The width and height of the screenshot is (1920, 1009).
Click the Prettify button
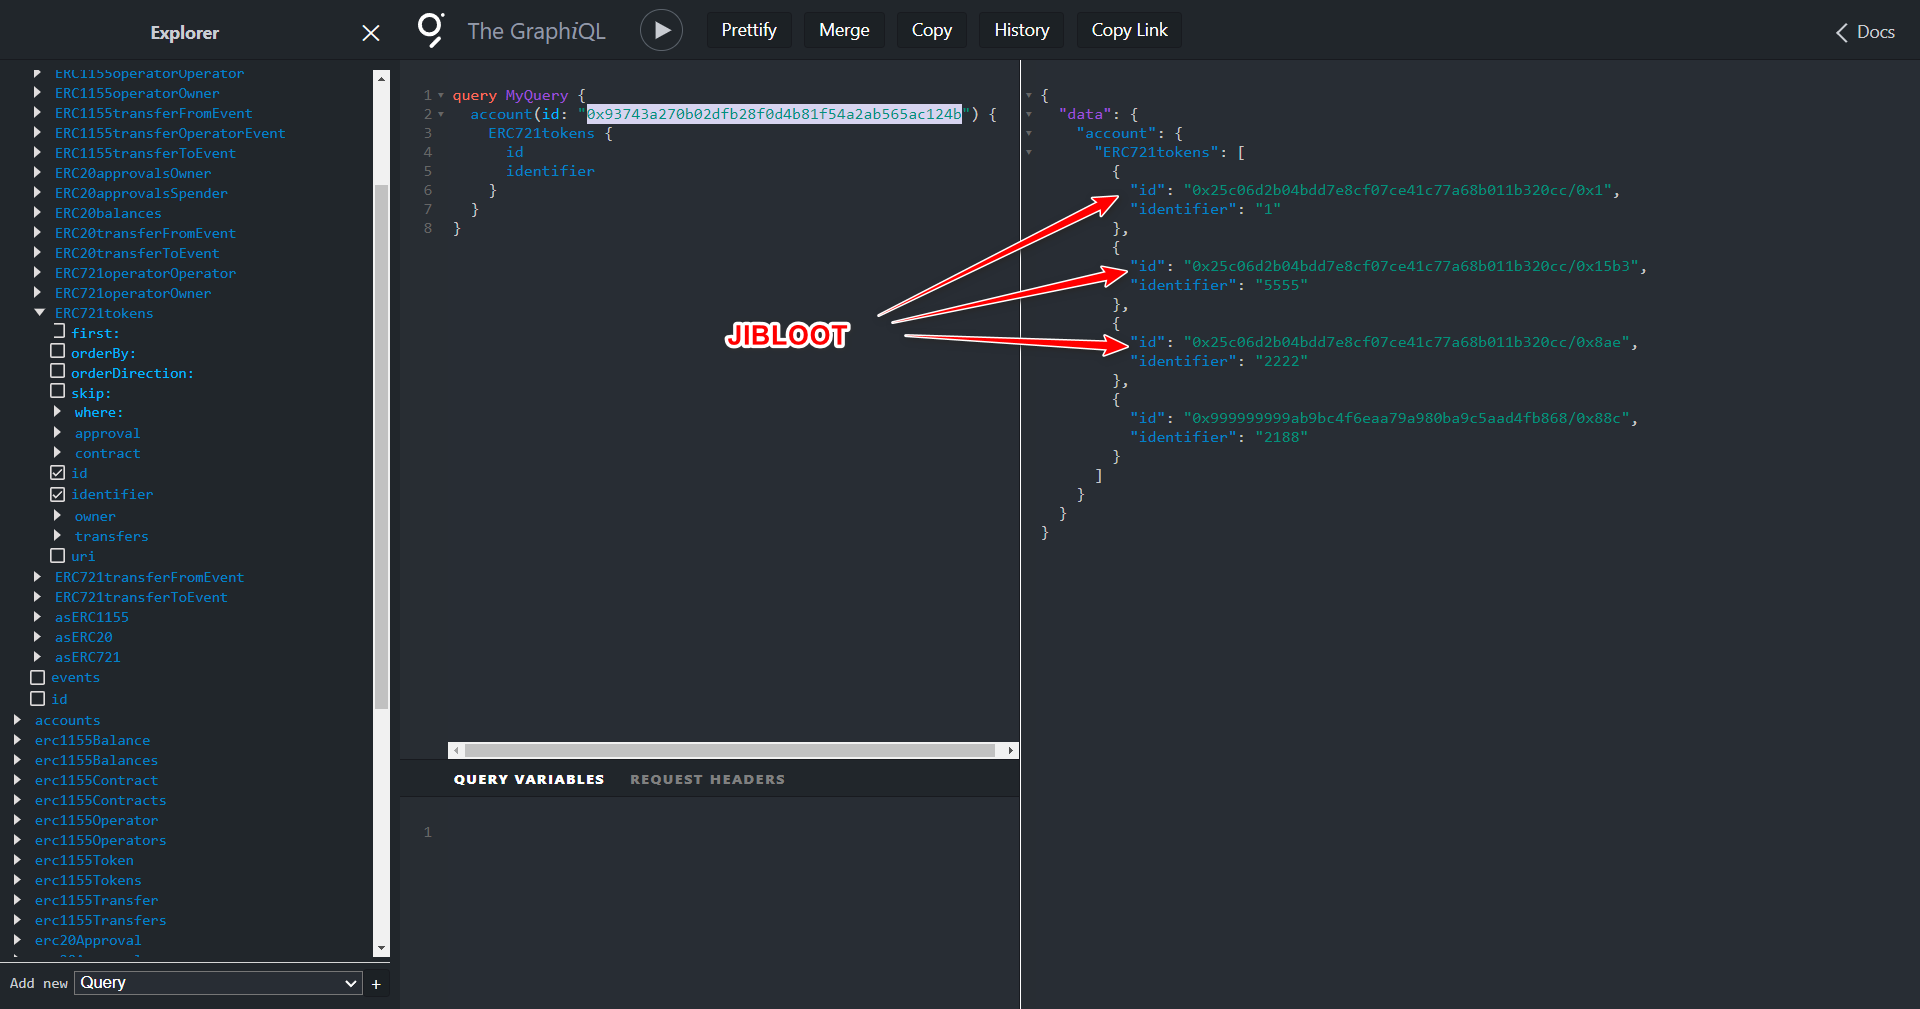[748, 30]
